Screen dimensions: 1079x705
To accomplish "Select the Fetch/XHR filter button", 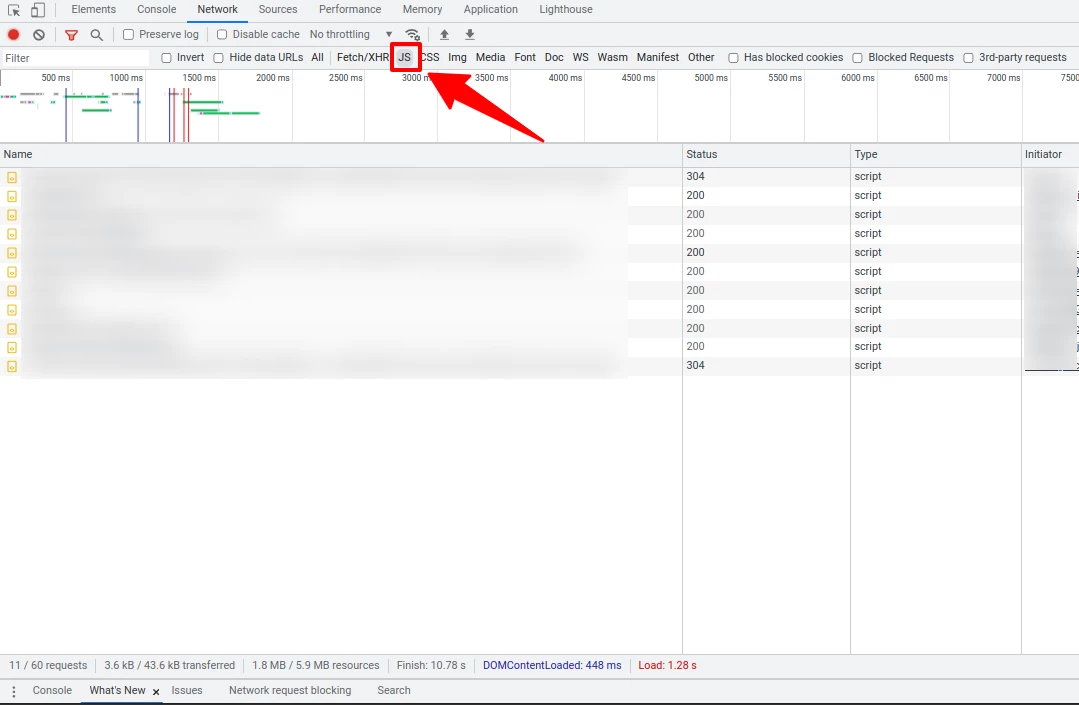I will point(362,58).
